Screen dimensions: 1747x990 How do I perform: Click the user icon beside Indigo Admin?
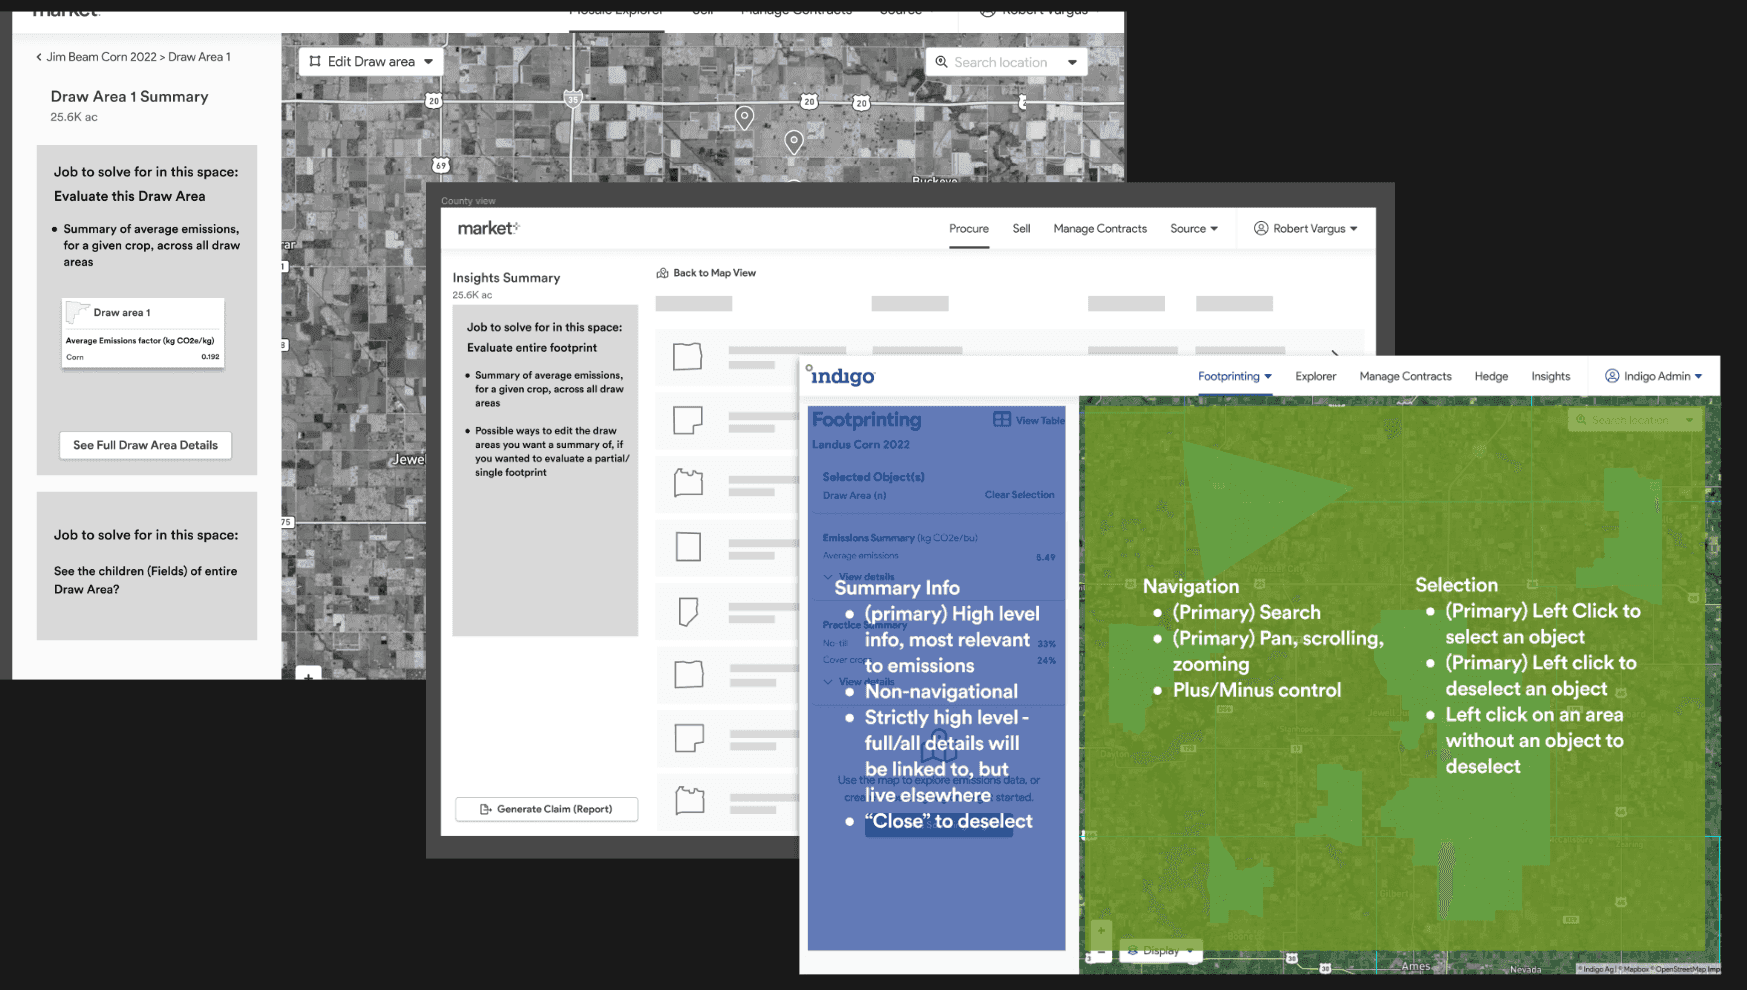[1612, 376]
